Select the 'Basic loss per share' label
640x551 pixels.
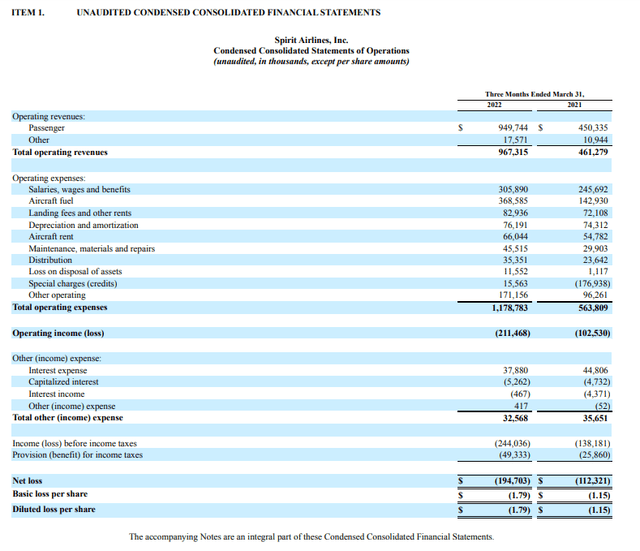50,494
